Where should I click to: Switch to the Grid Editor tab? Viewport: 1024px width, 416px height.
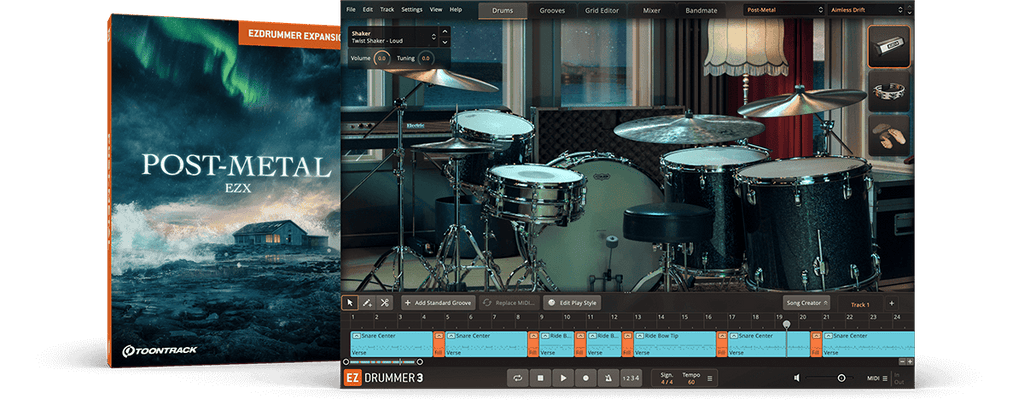pyautogui.click(x=601, y=10)
